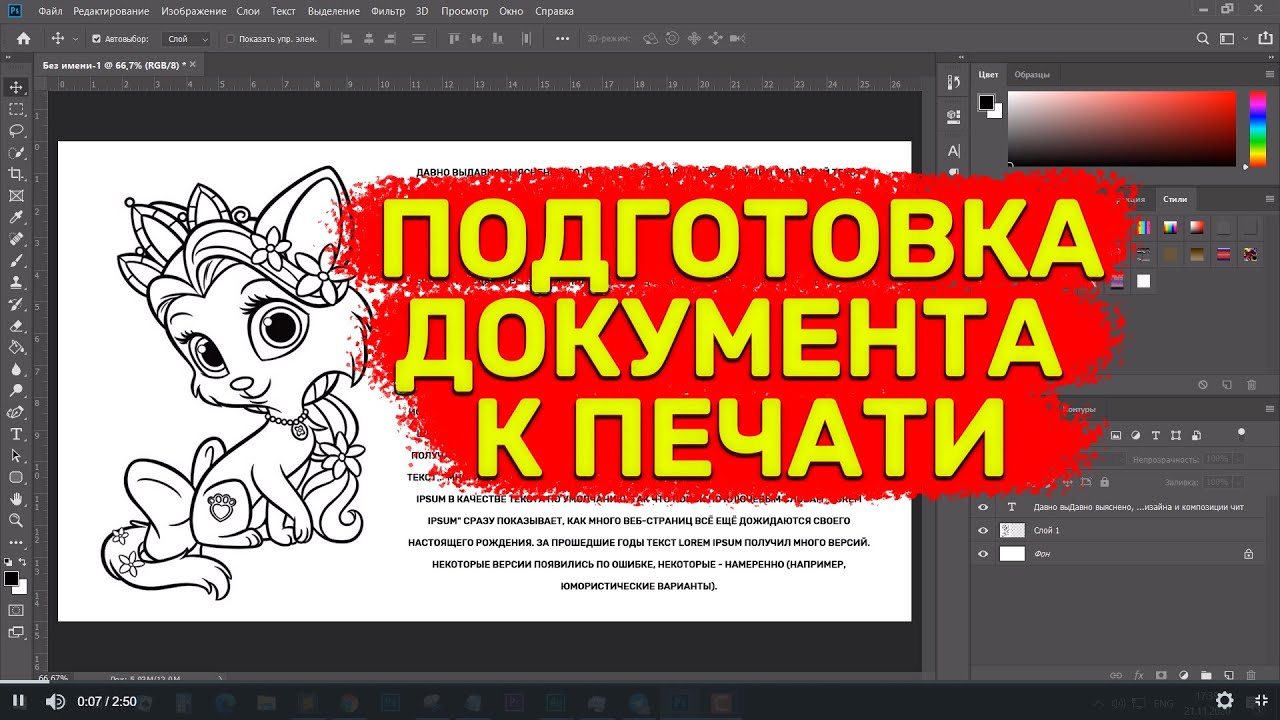1280x720 pixels.
Task: Select the Rectangular Marquee tool
Action: click(16, 109)
